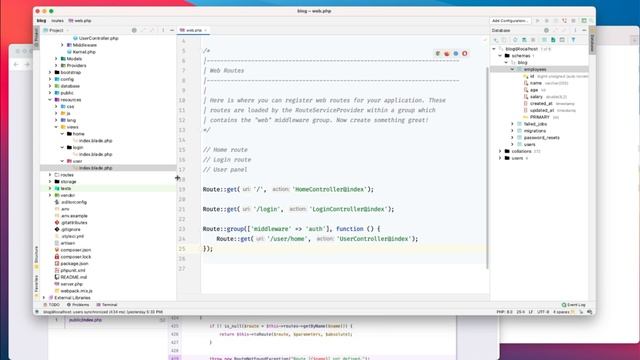Expand the database folder in project tree
The width and height of the screenshot is (640, 360).
(50, 86)
